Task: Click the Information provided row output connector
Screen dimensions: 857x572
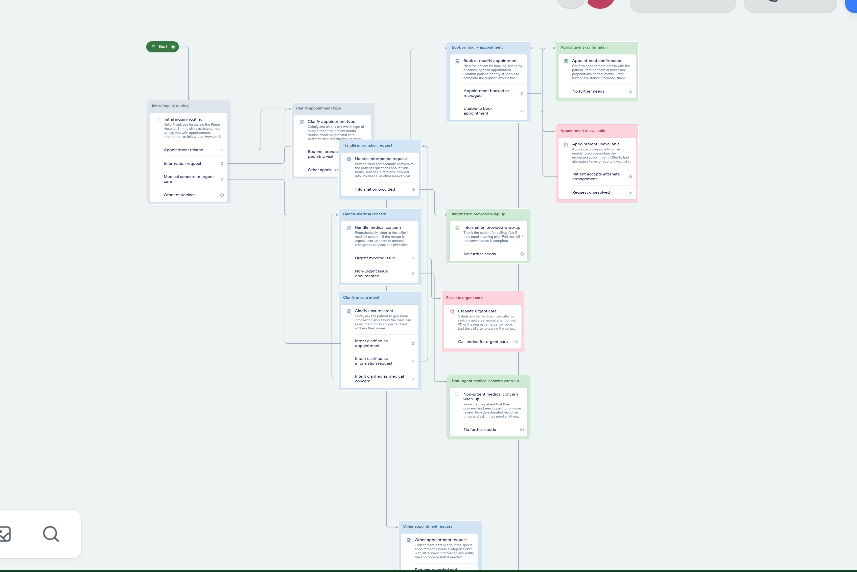Action: click(x=414, y=190)
